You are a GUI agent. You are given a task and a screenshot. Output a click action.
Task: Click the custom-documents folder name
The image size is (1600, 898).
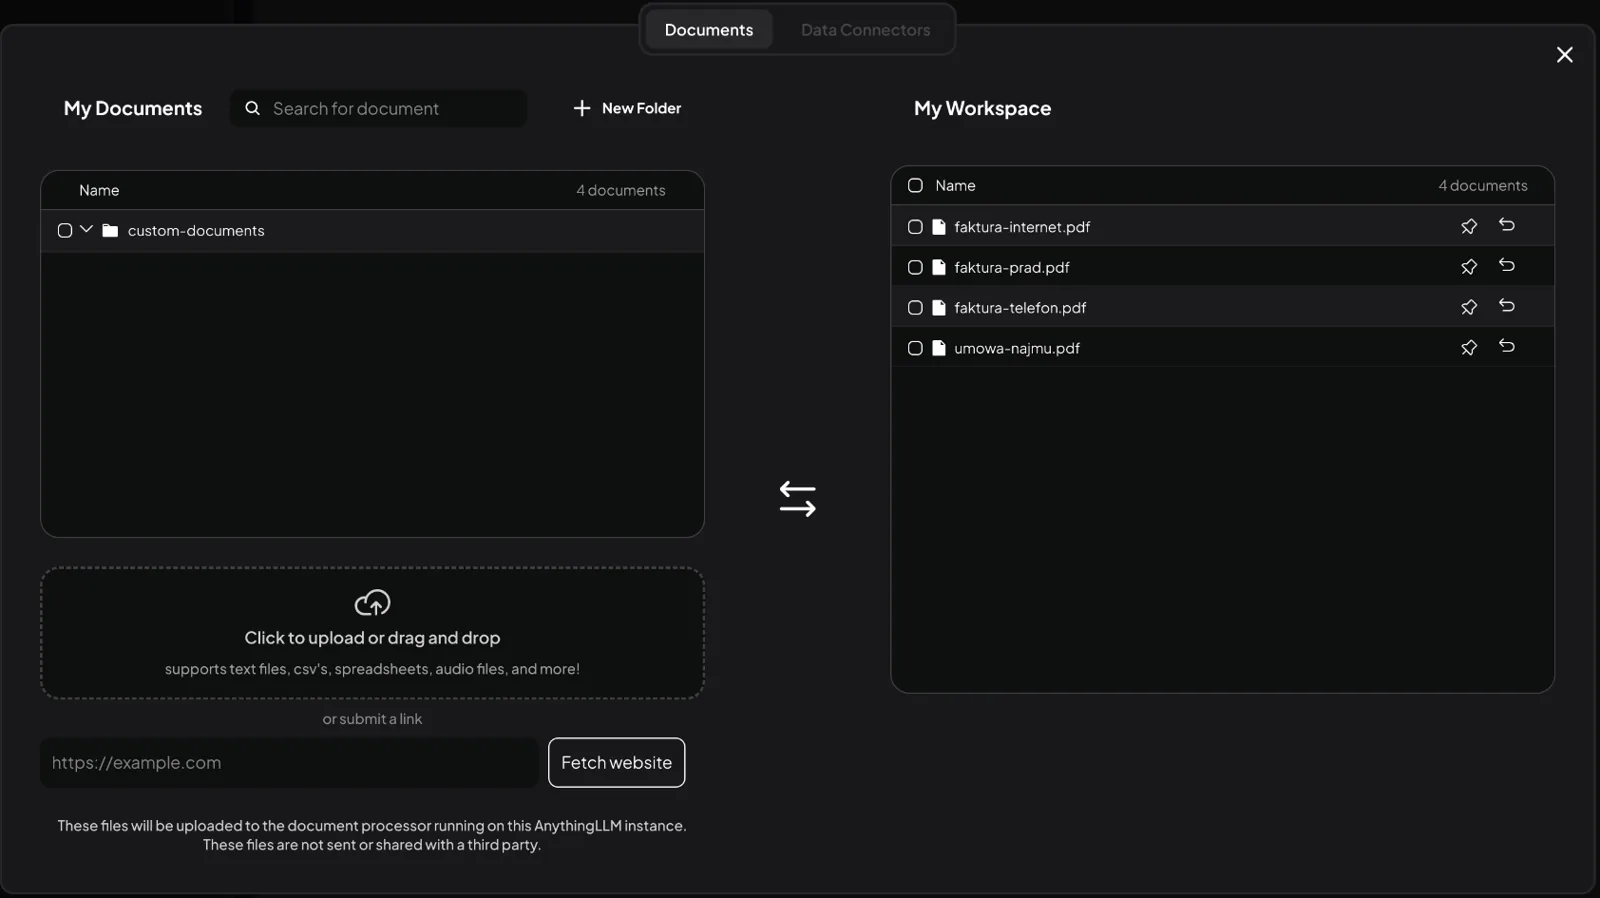click(196, 231)
